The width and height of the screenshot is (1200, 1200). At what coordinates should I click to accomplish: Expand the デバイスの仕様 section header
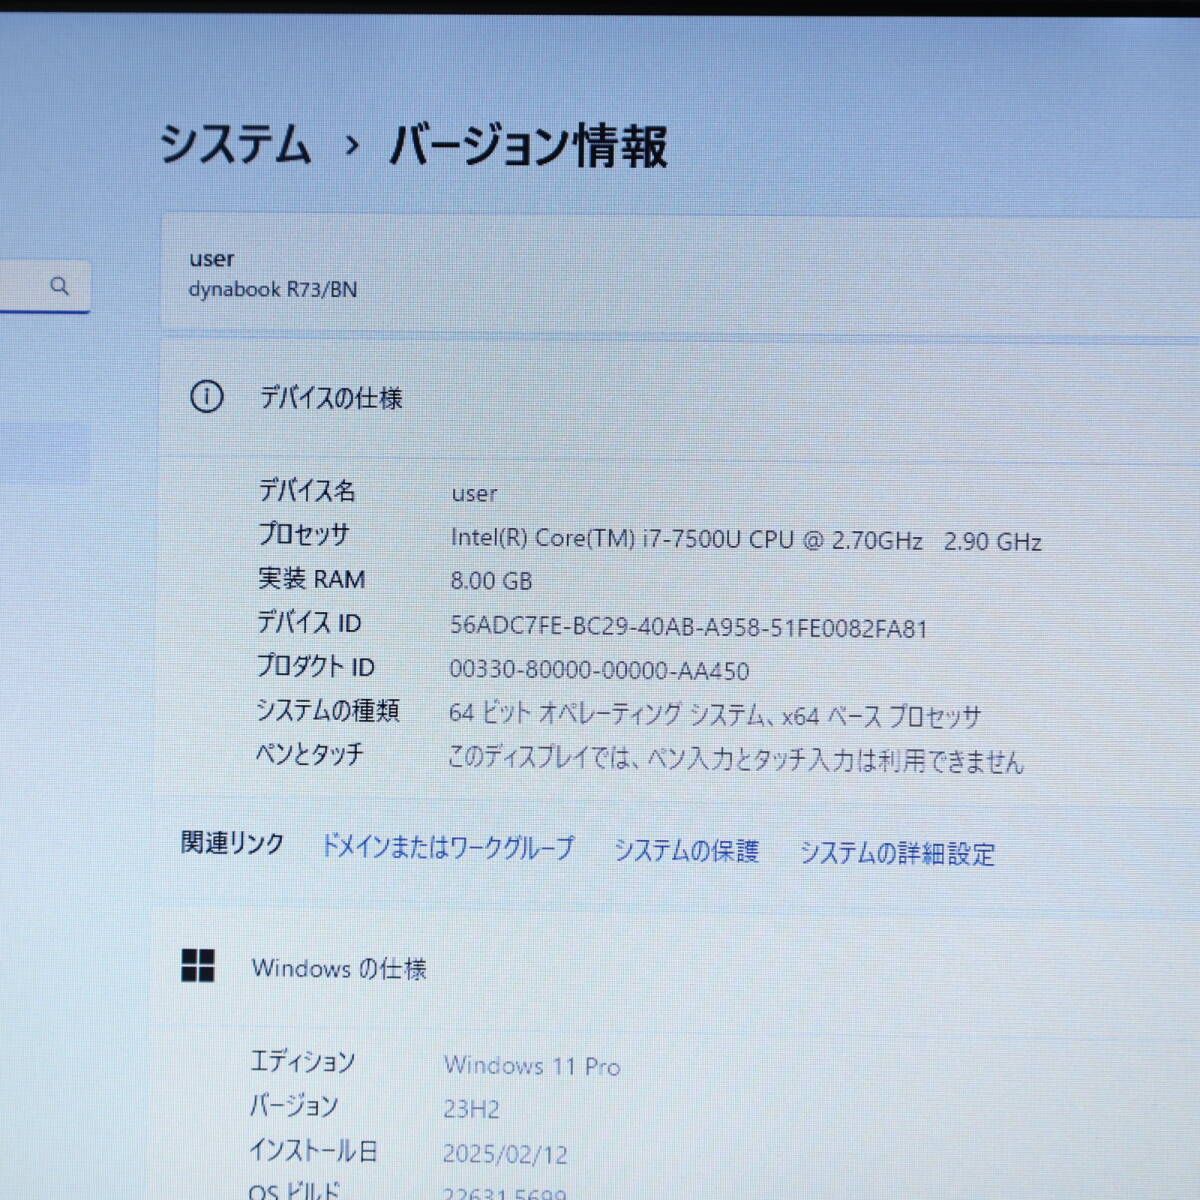(x=680, y=398)
